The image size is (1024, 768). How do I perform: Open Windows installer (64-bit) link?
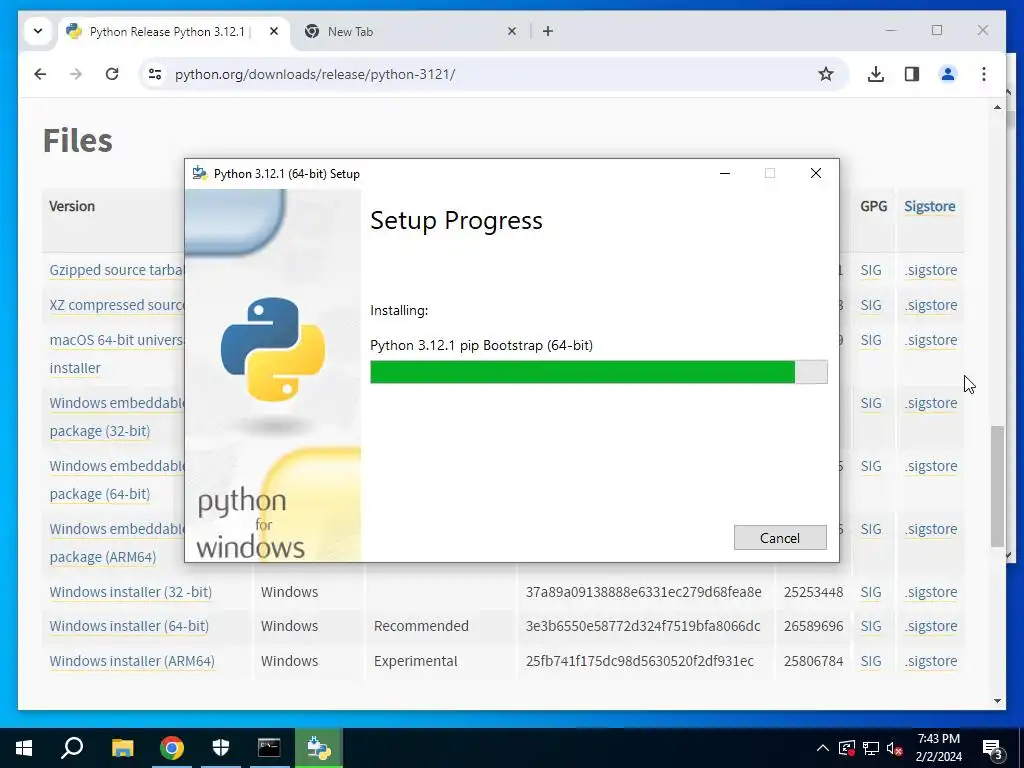[129, 626]
